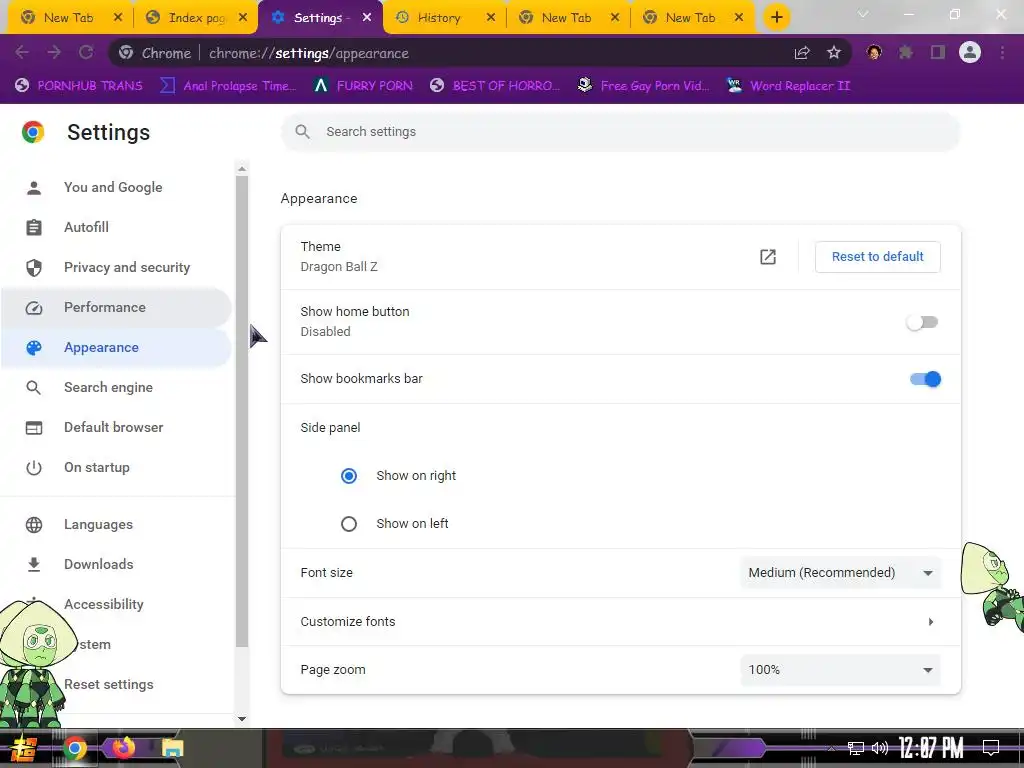The width and height of the screenshot is (1024, 768).
Task: Open Performance settings section
Action: coord(116,308)
